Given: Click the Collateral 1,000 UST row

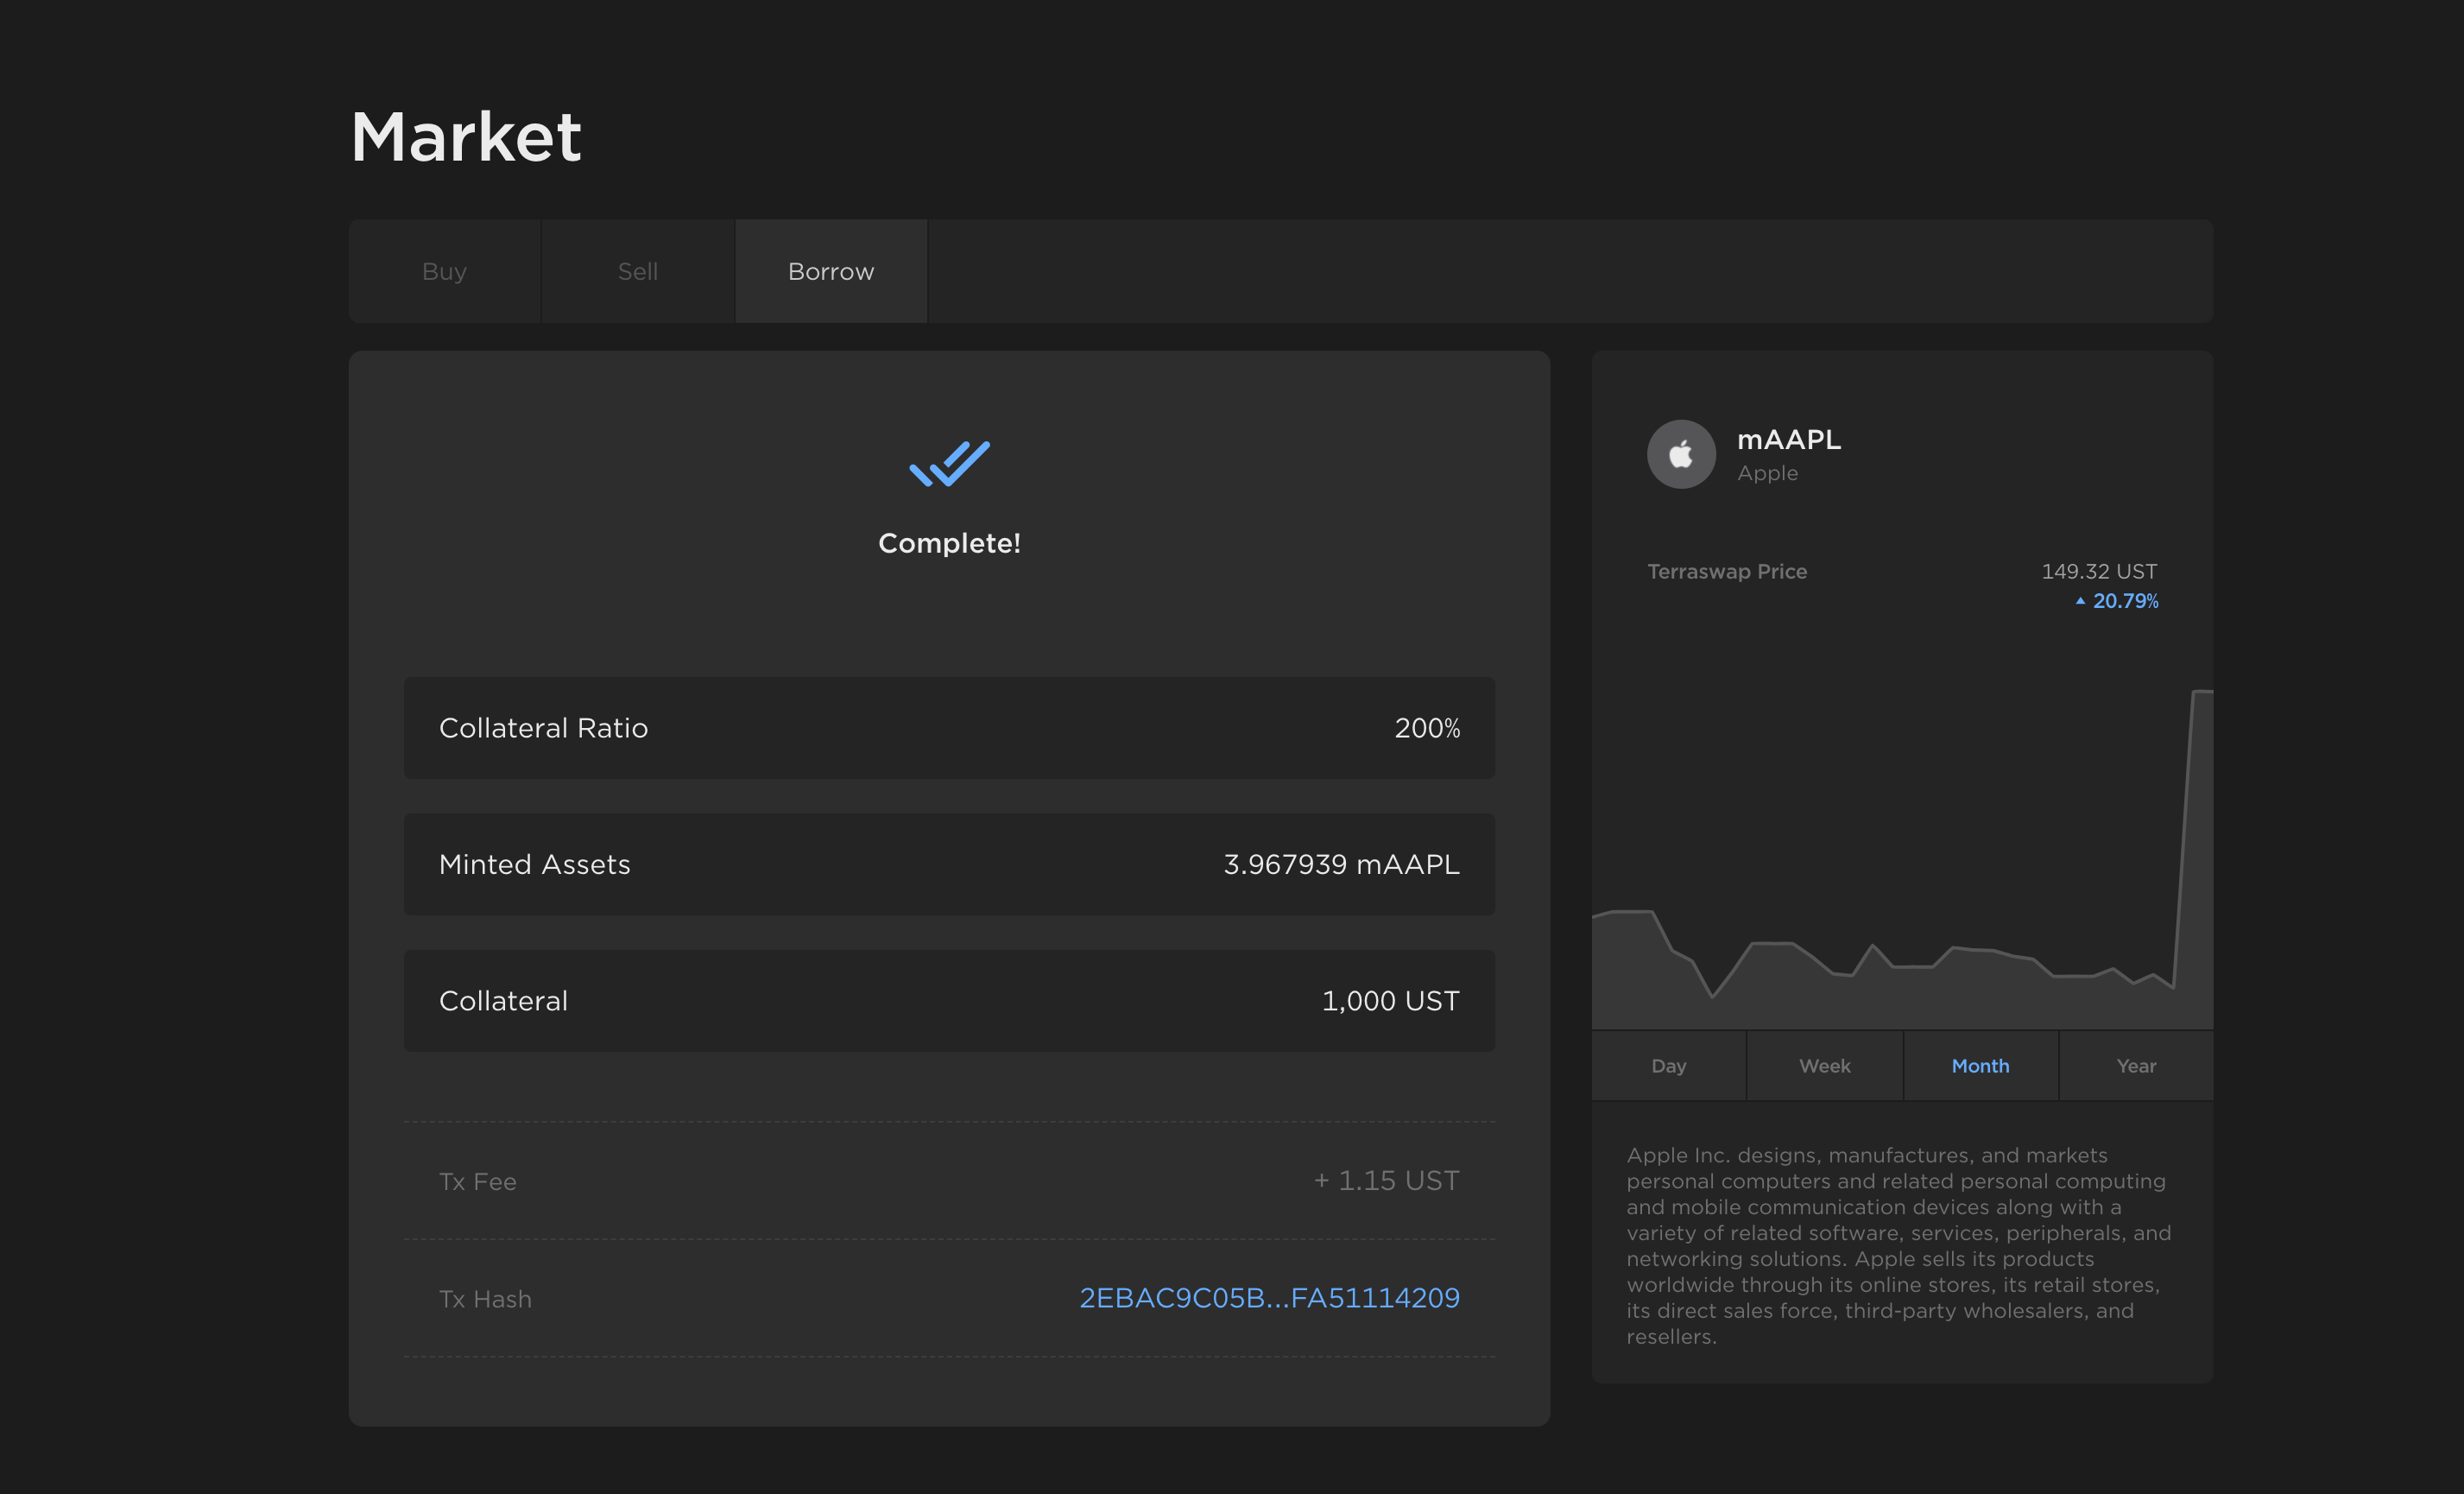Looking at the screenshot, I should pos(949,1001).
